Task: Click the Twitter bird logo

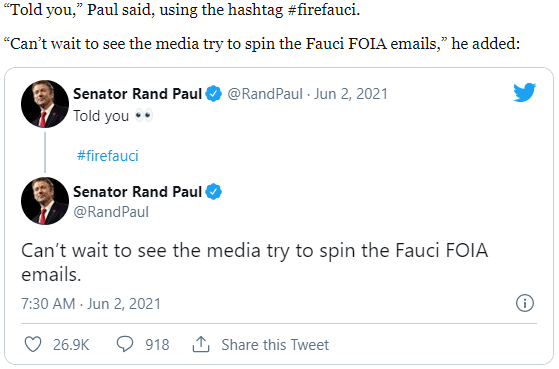Action: pos(524,92)
